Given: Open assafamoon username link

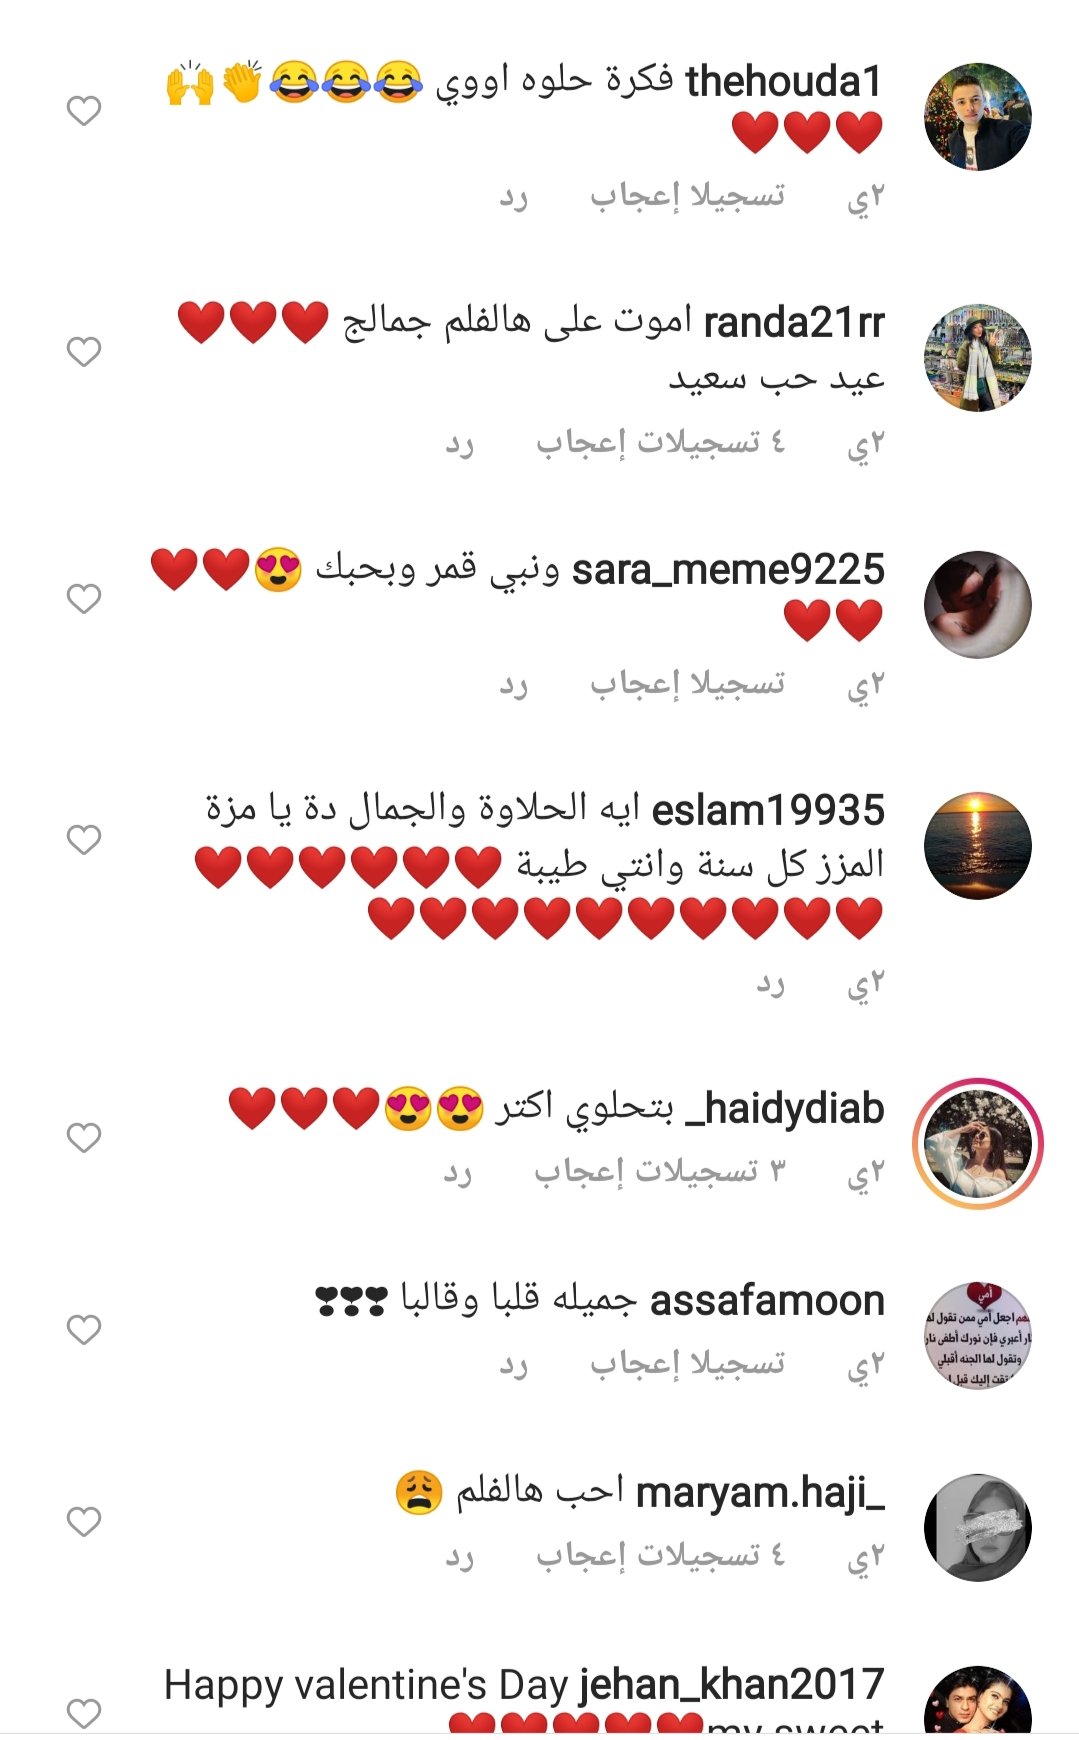Looking at the screenshot, I should [767, 1301].
